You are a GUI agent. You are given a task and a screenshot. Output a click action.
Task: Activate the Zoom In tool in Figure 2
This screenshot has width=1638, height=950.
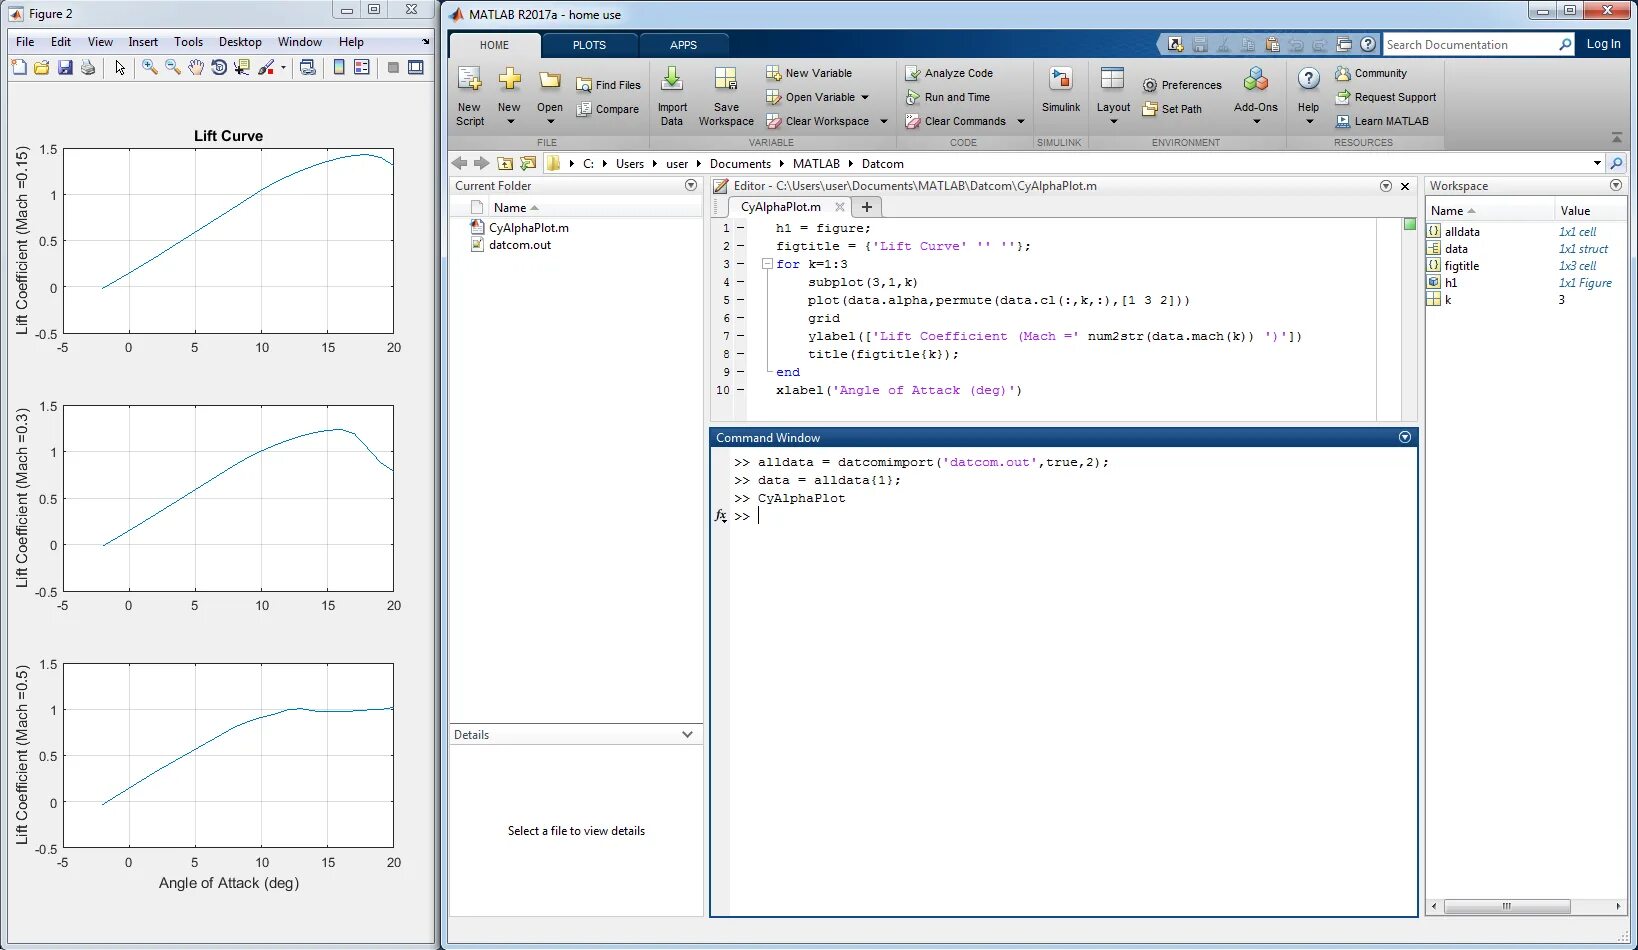(x=150, y=67)
